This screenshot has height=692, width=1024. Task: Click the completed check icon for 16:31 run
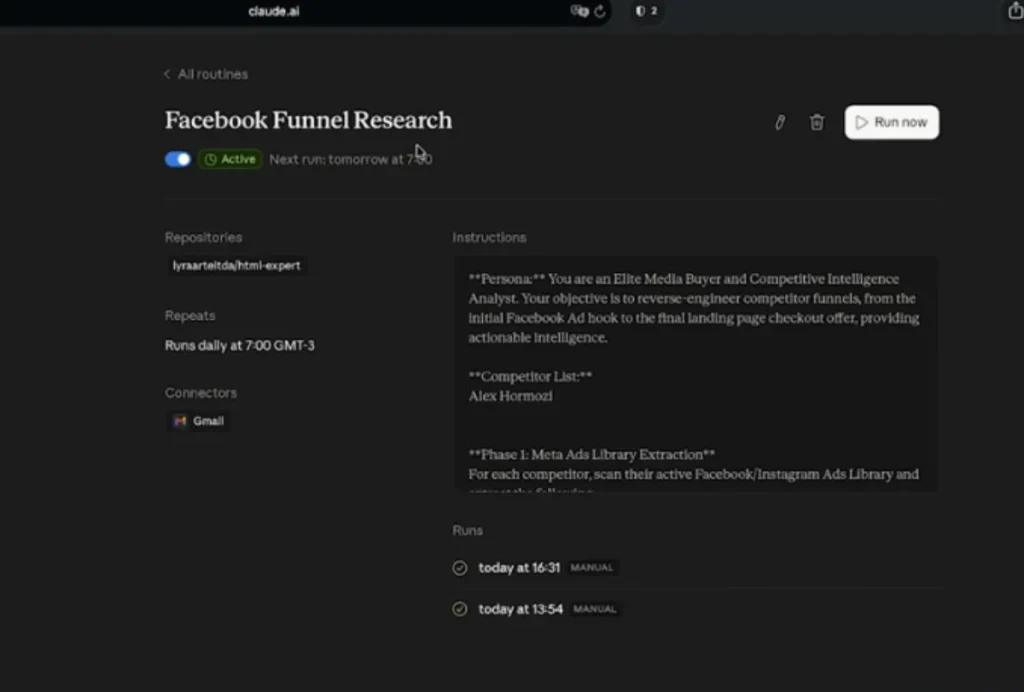(x=460, y=568)
